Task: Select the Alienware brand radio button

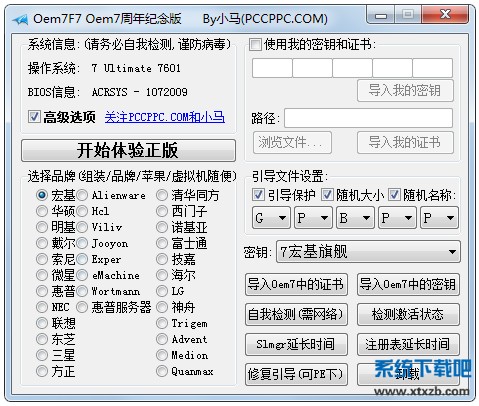Action: coord(82,195)
